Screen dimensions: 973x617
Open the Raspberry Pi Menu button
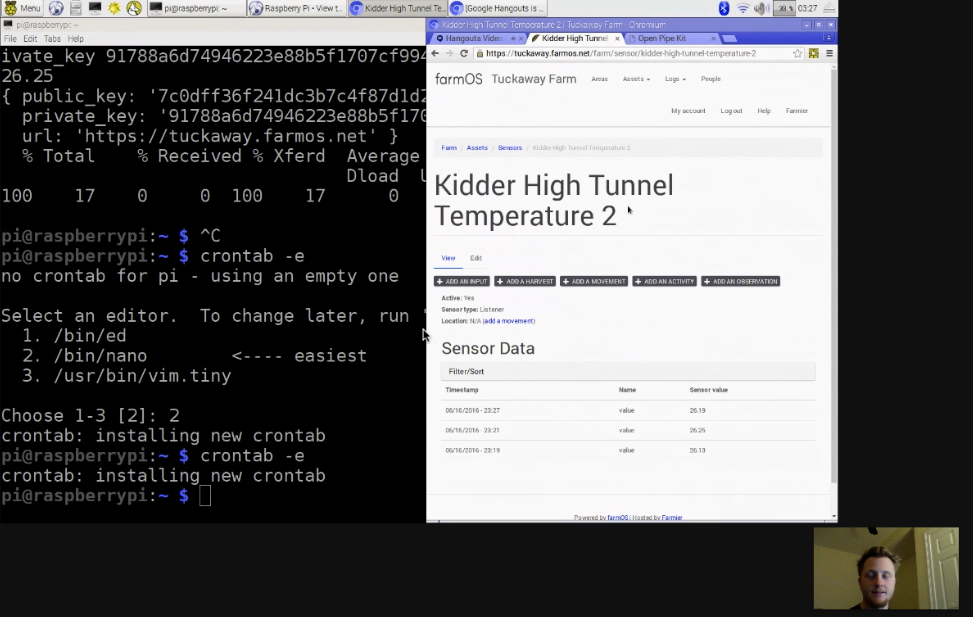(x=22, y=8)
